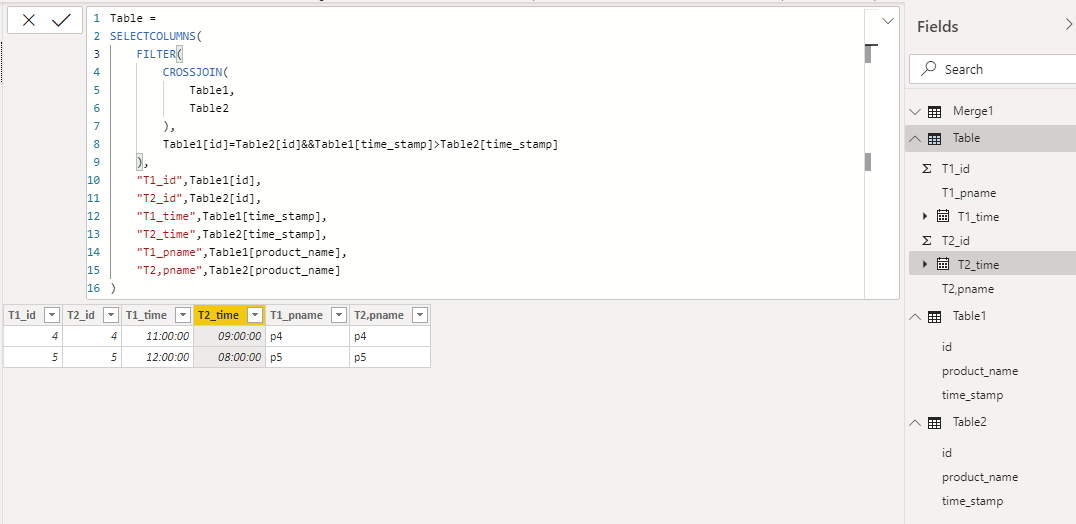Click the sigma icon next to T2_id
This screenshot has width=1076, height=524.
click(x=927, y=241)
